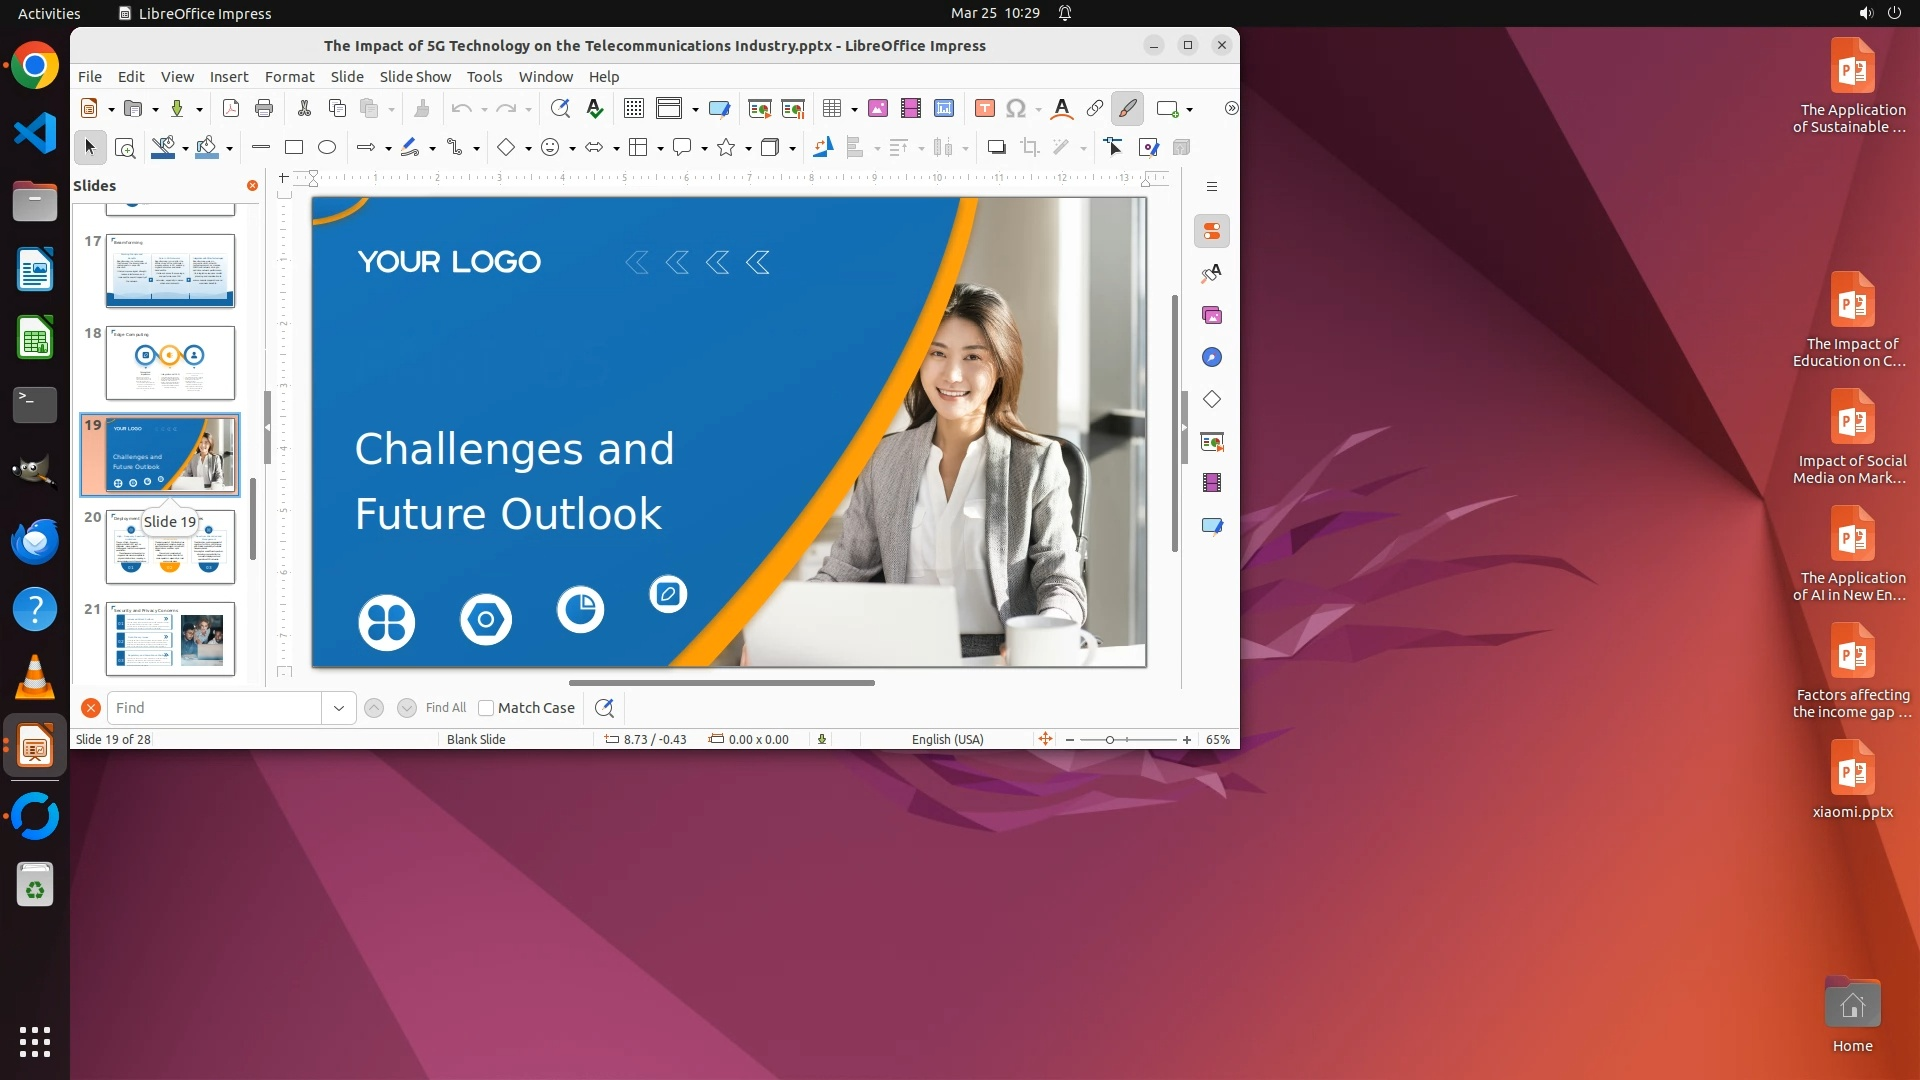
Task: Open the Format menu
Action: click(289, 77)
